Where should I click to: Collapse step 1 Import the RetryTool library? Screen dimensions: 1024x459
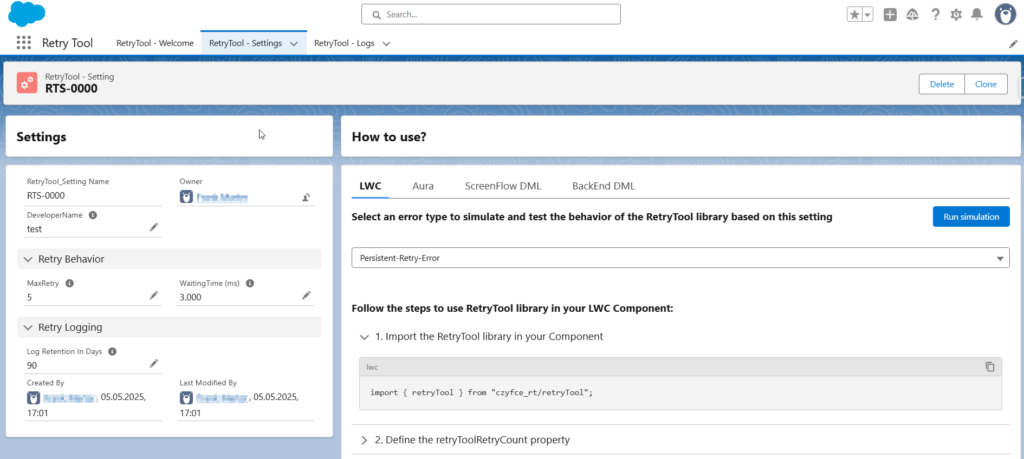coord(364,337)
